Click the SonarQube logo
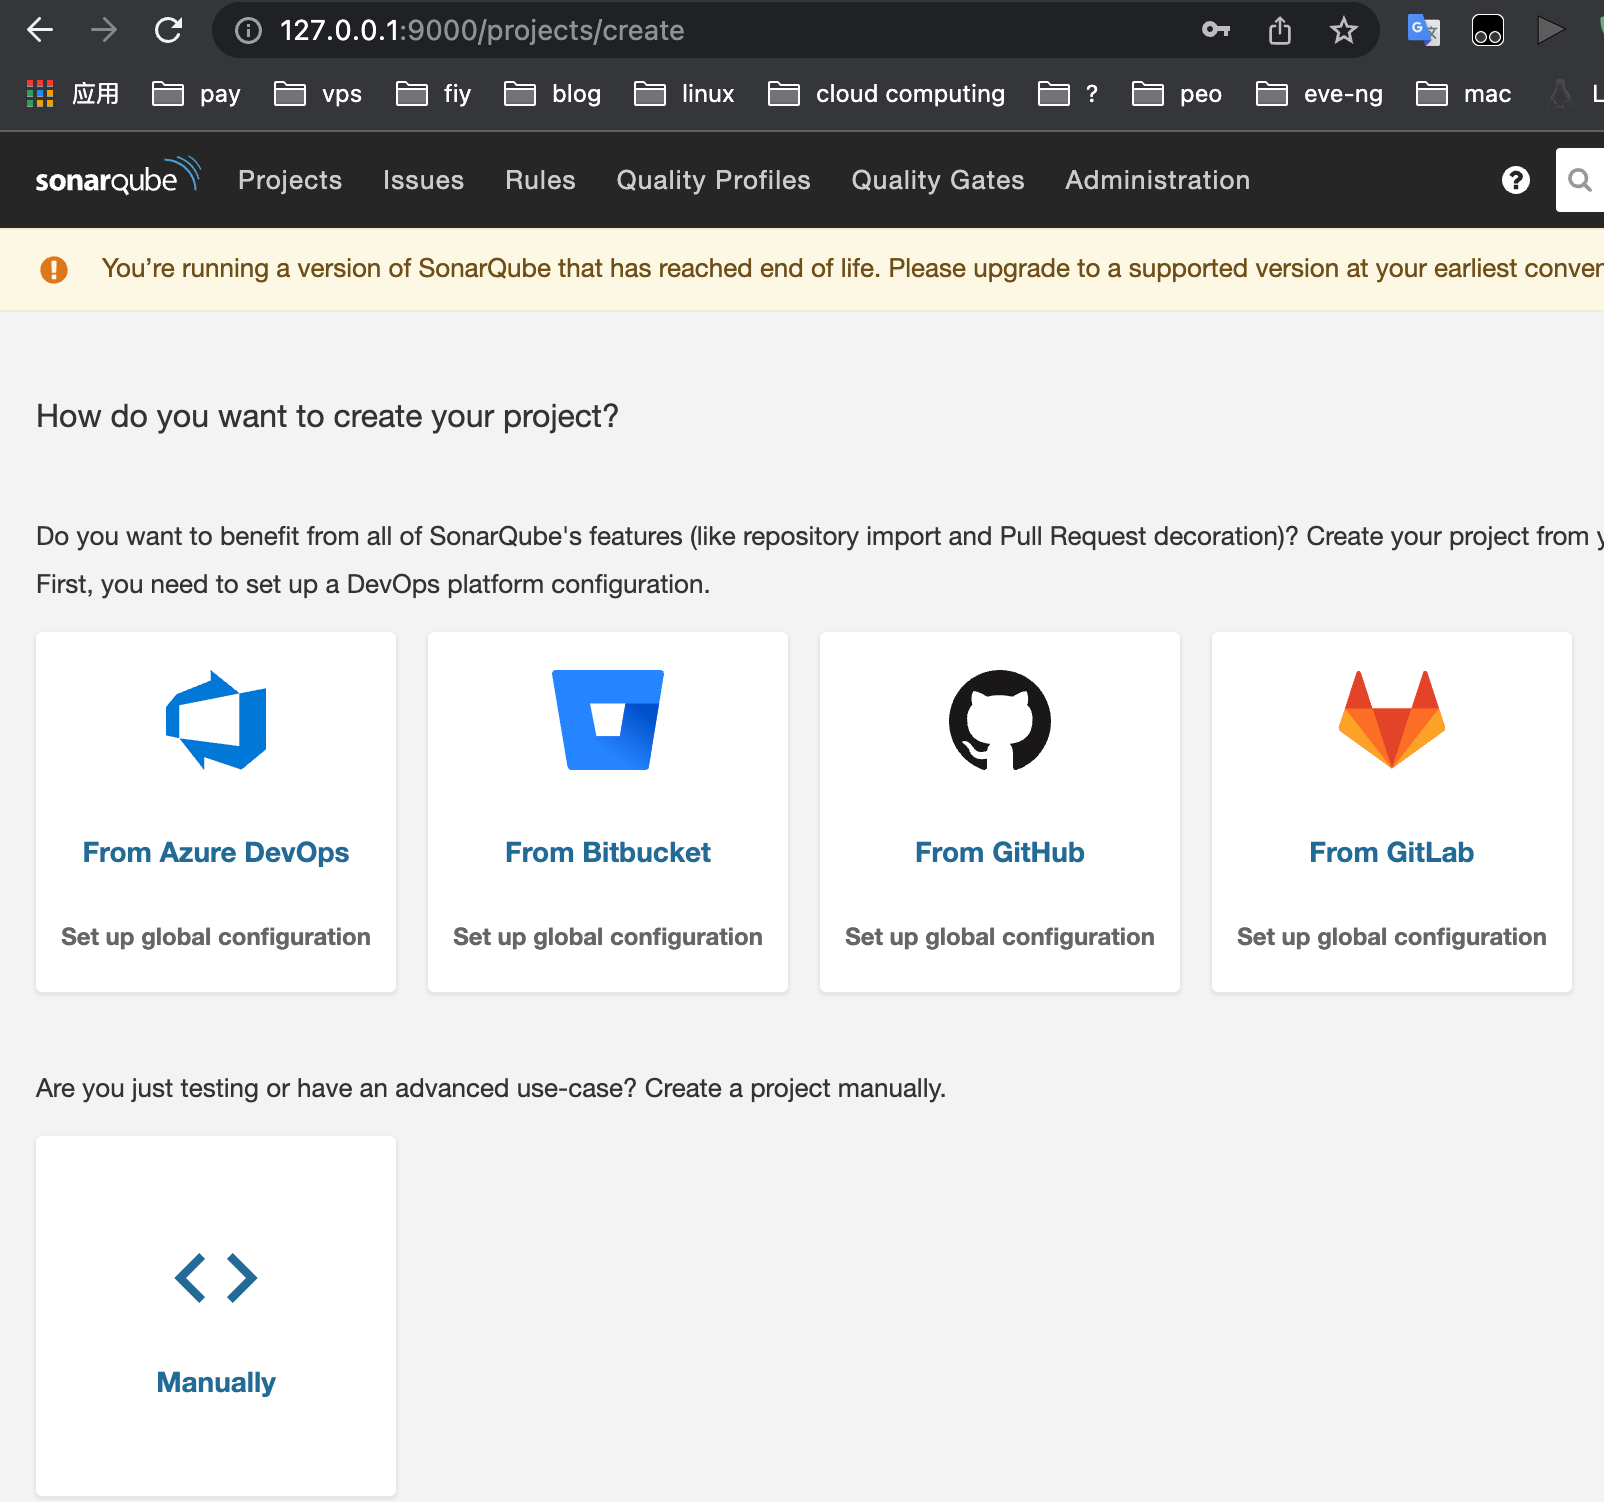This screenshot has width=1604, height=1502. (118, 176)
